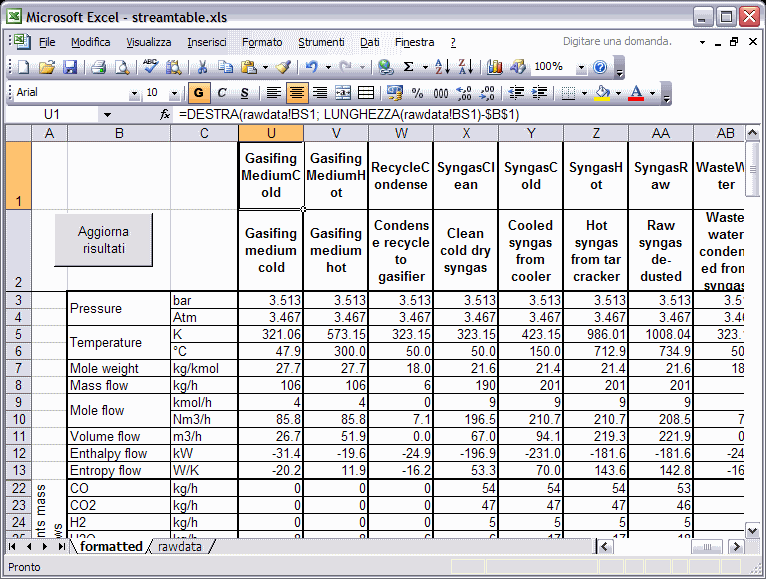Click the Strumenti menu
Viewport: 766px width, 579px height.
[321, 42]
